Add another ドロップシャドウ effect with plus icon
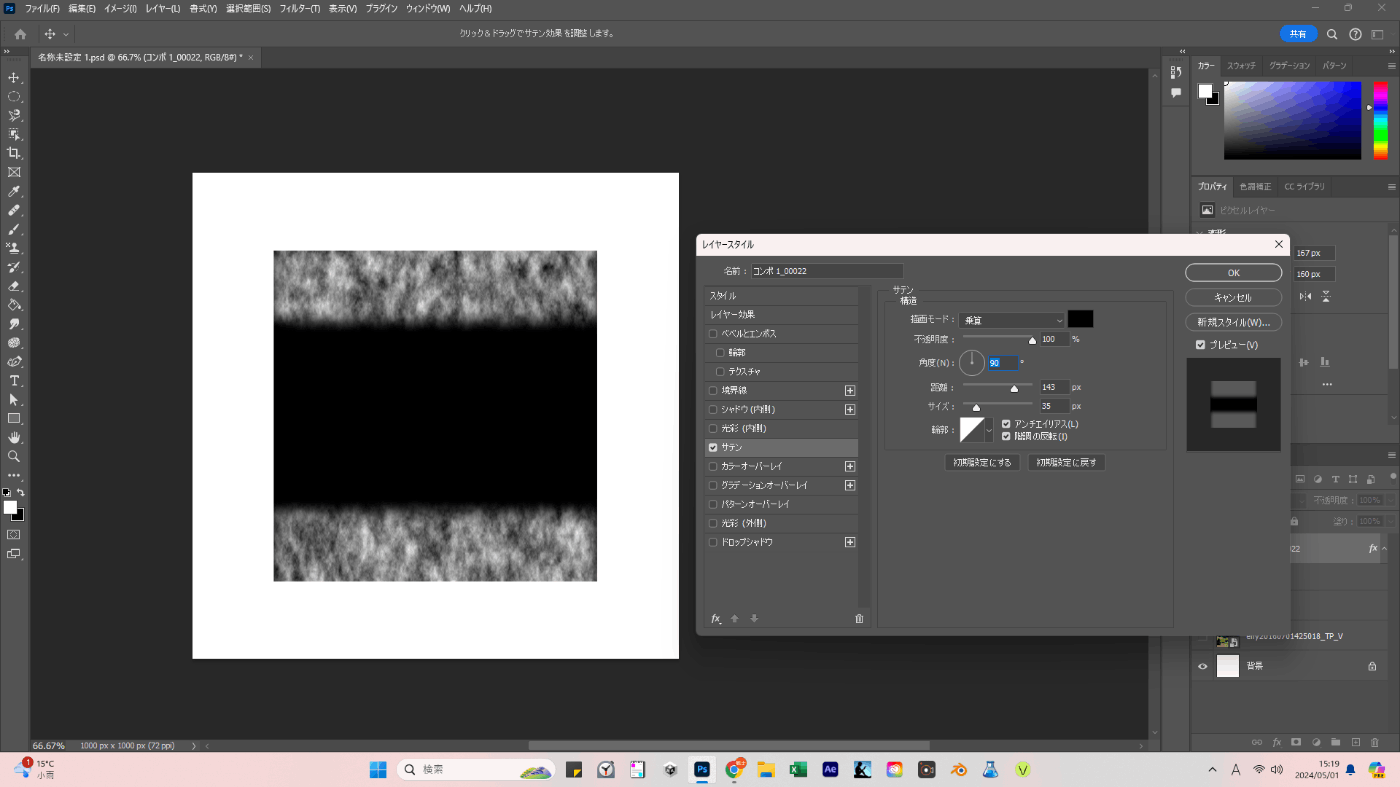This screenshot has height=787, width=1400. tap(850, 542)
